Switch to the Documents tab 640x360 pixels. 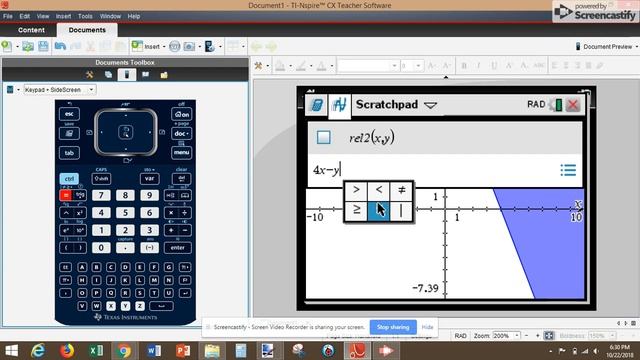coord(87,30)
